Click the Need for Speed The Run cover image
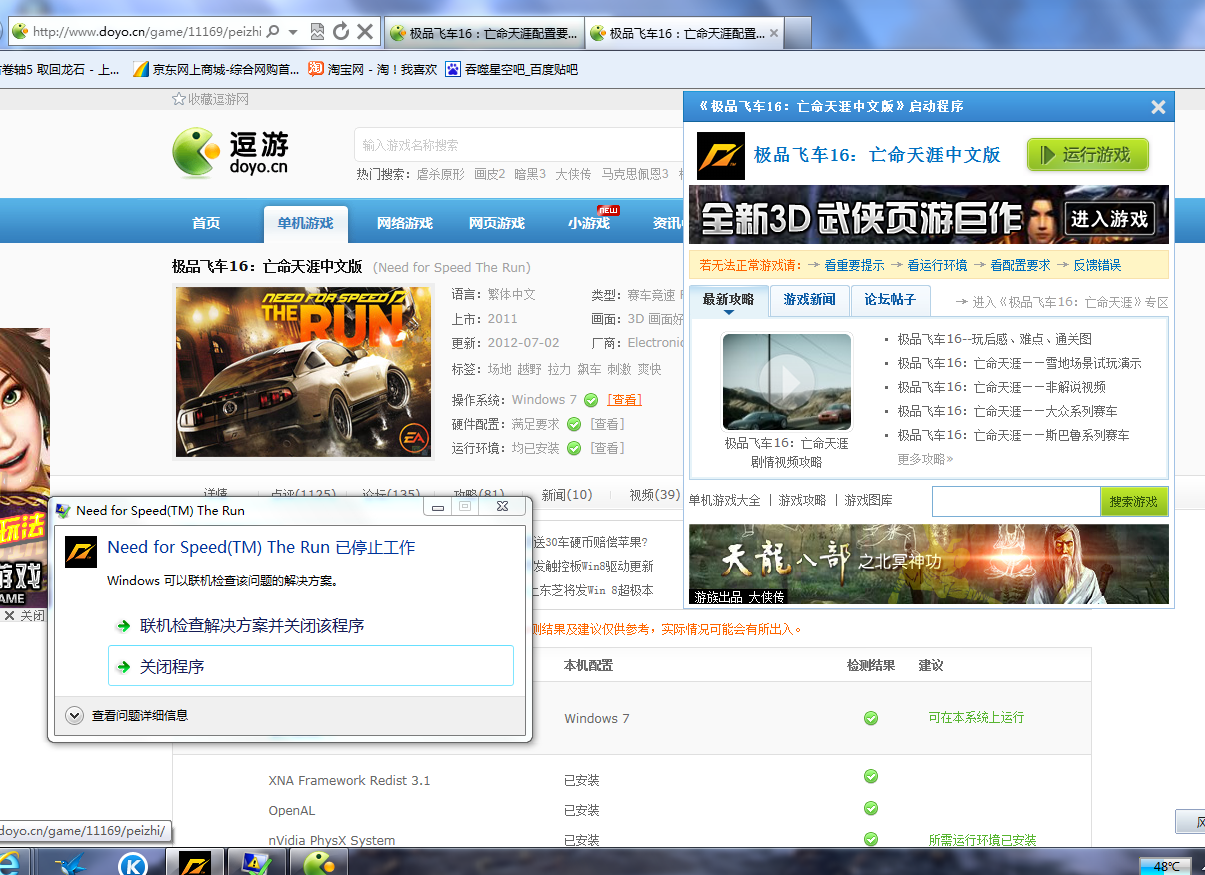 pyautogui.click(x=304, y=372)
